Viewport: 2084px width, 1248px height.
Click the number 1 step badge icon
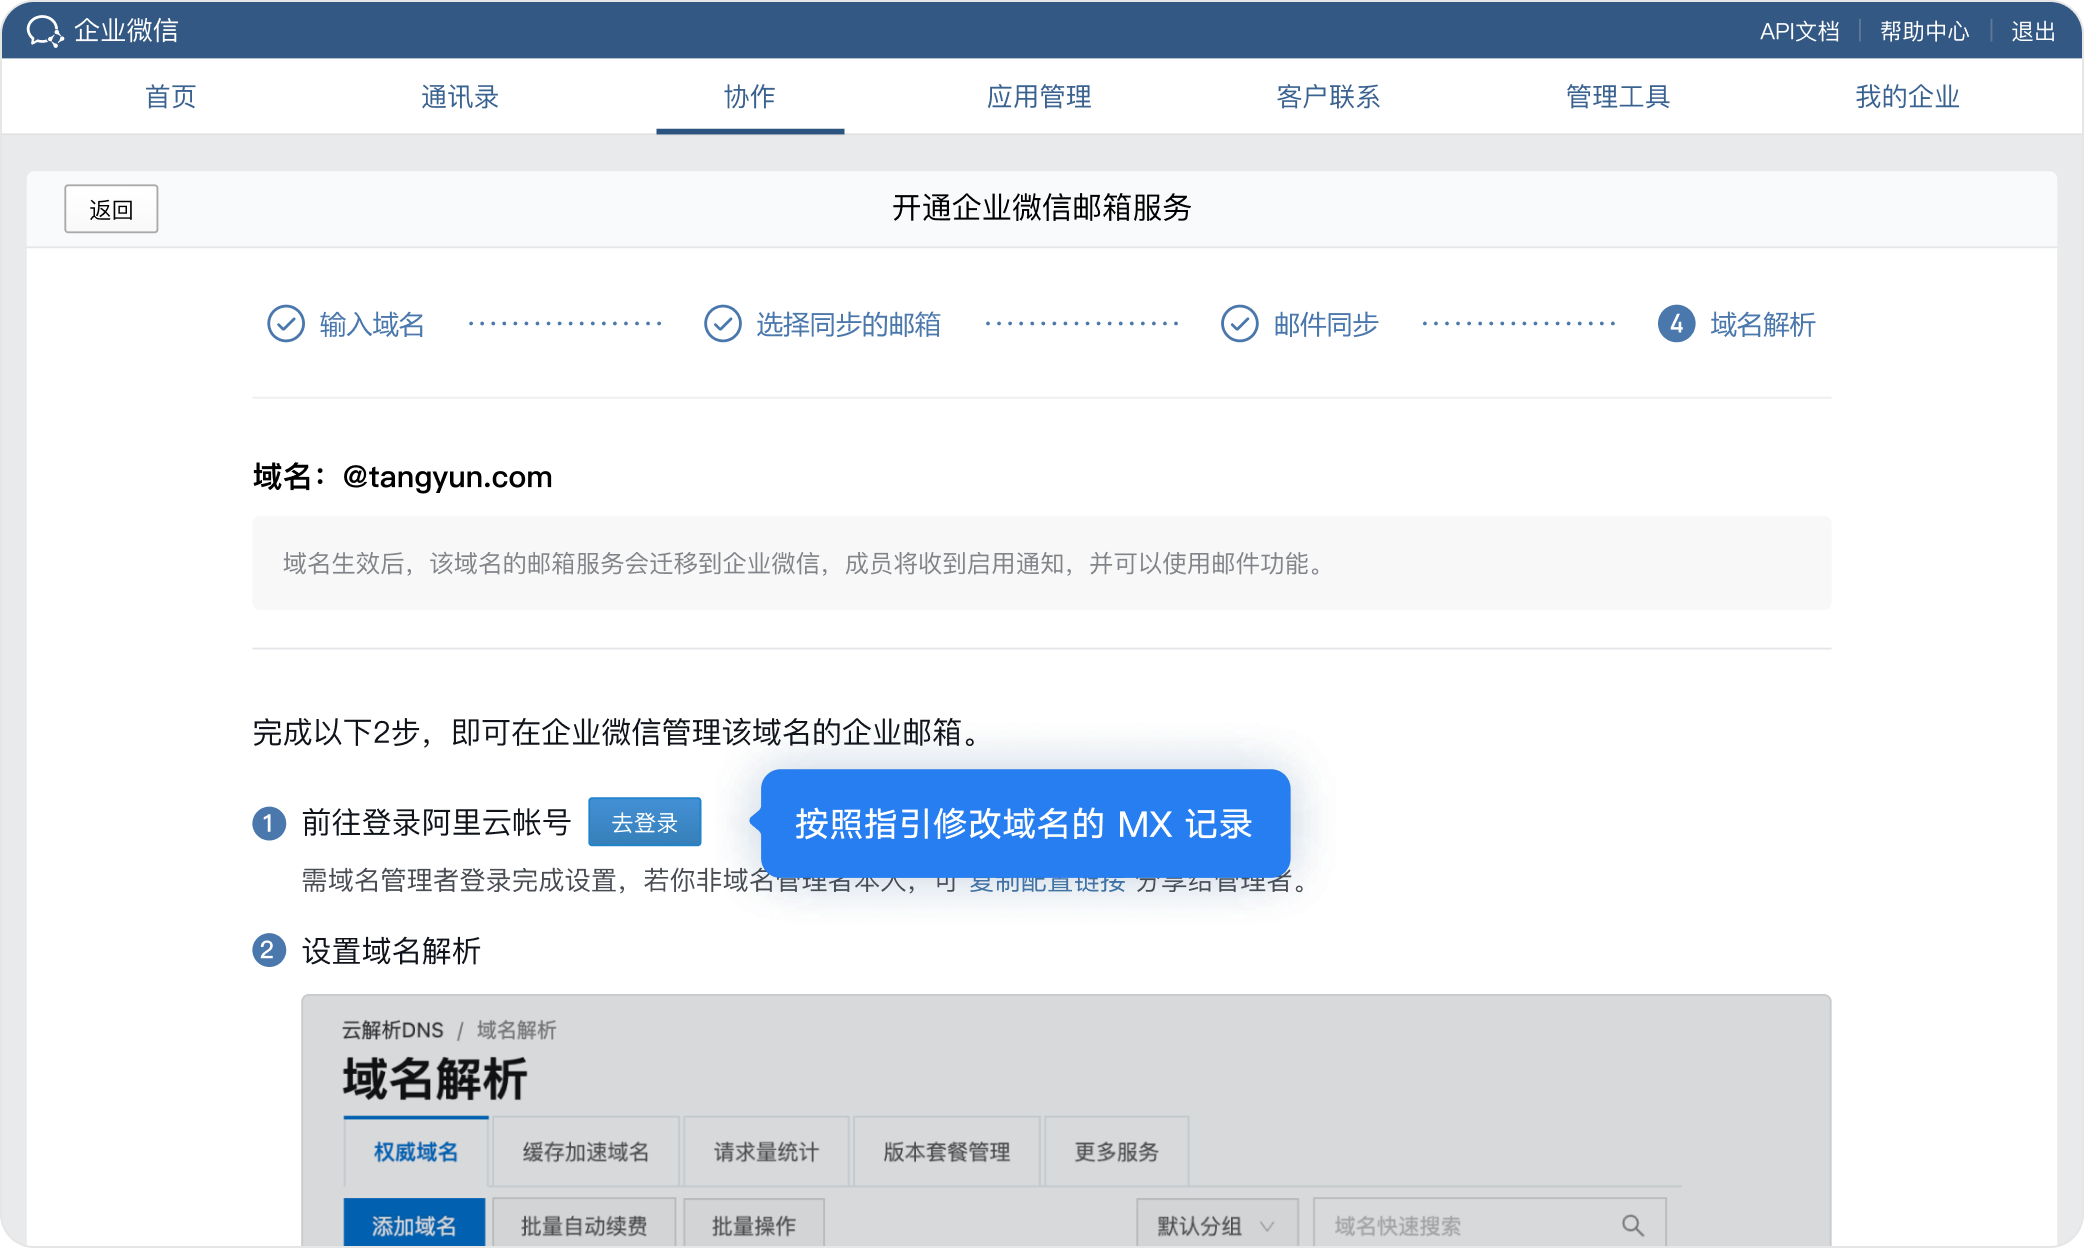click(x=269, y=823)
